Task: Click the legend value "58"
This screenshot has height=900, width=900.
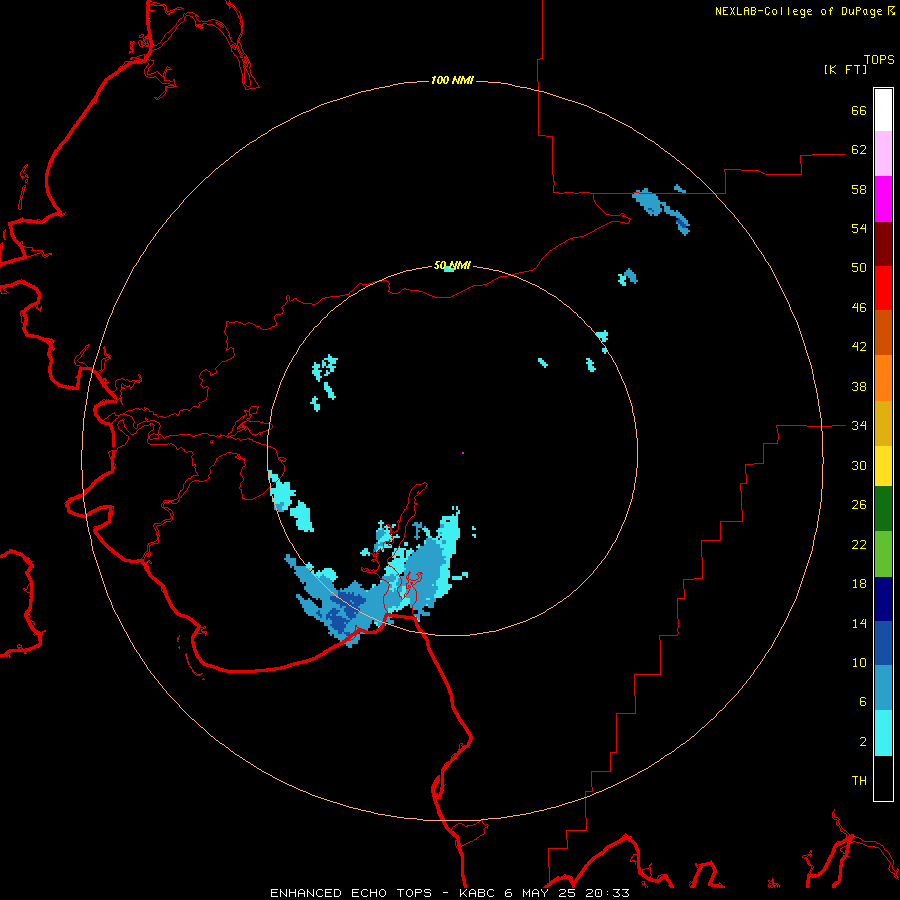Action: coord(859,189)
